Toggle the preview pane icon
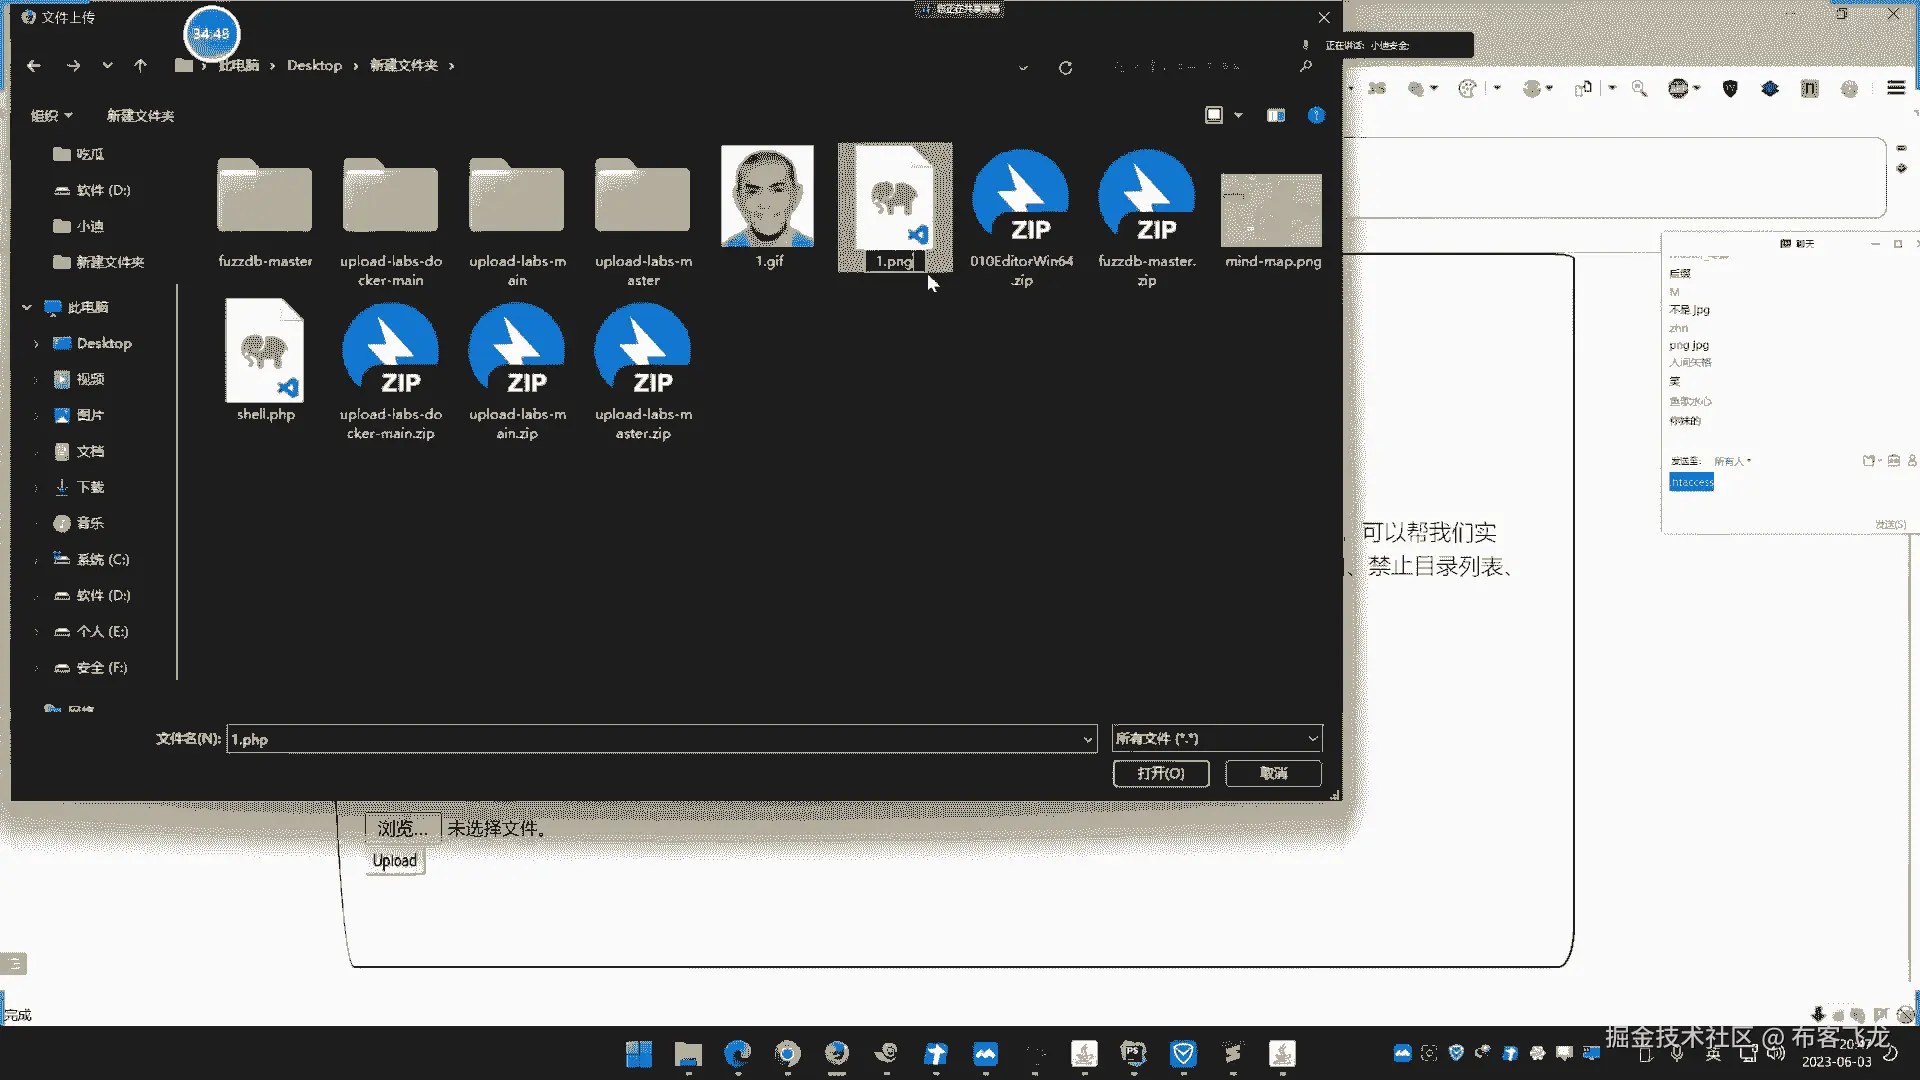Screen dimensions: 1920x1080 tap(1275, 116)
